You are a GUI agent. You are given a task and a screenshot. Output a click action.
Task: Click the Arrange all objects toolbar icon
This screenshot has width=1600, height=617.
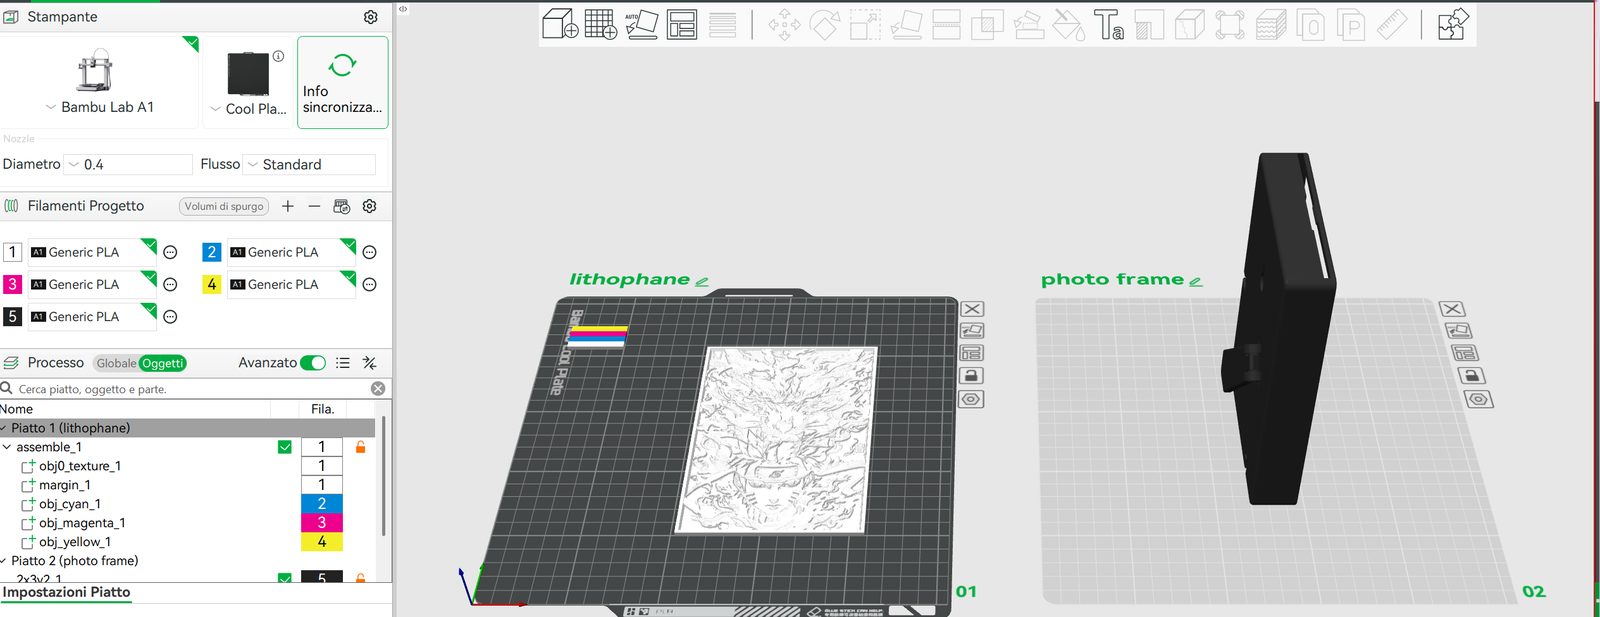[x=682, y=24]
